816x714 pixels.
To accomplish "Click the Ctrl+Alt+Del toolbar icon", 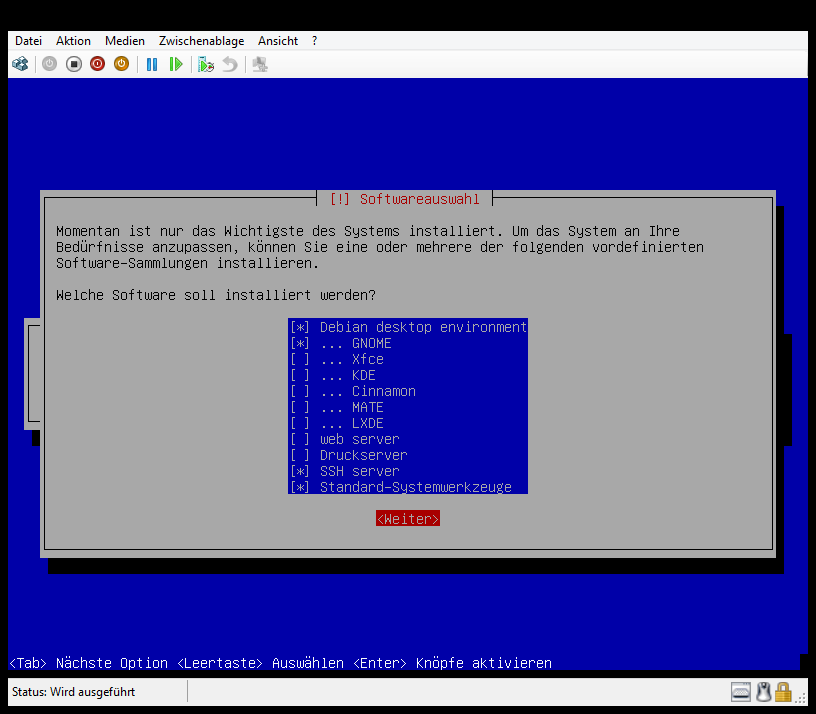I will (20, 64).
